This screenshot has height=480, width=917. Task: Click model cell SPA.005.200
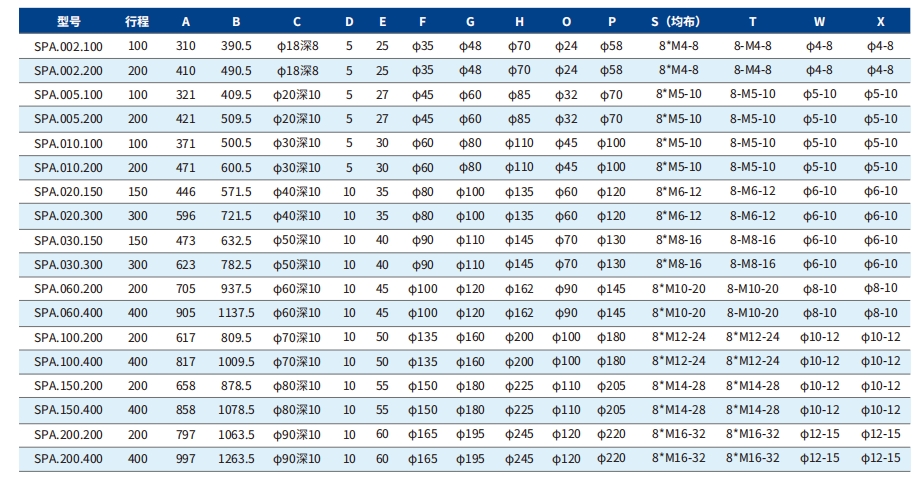point(68,119)
